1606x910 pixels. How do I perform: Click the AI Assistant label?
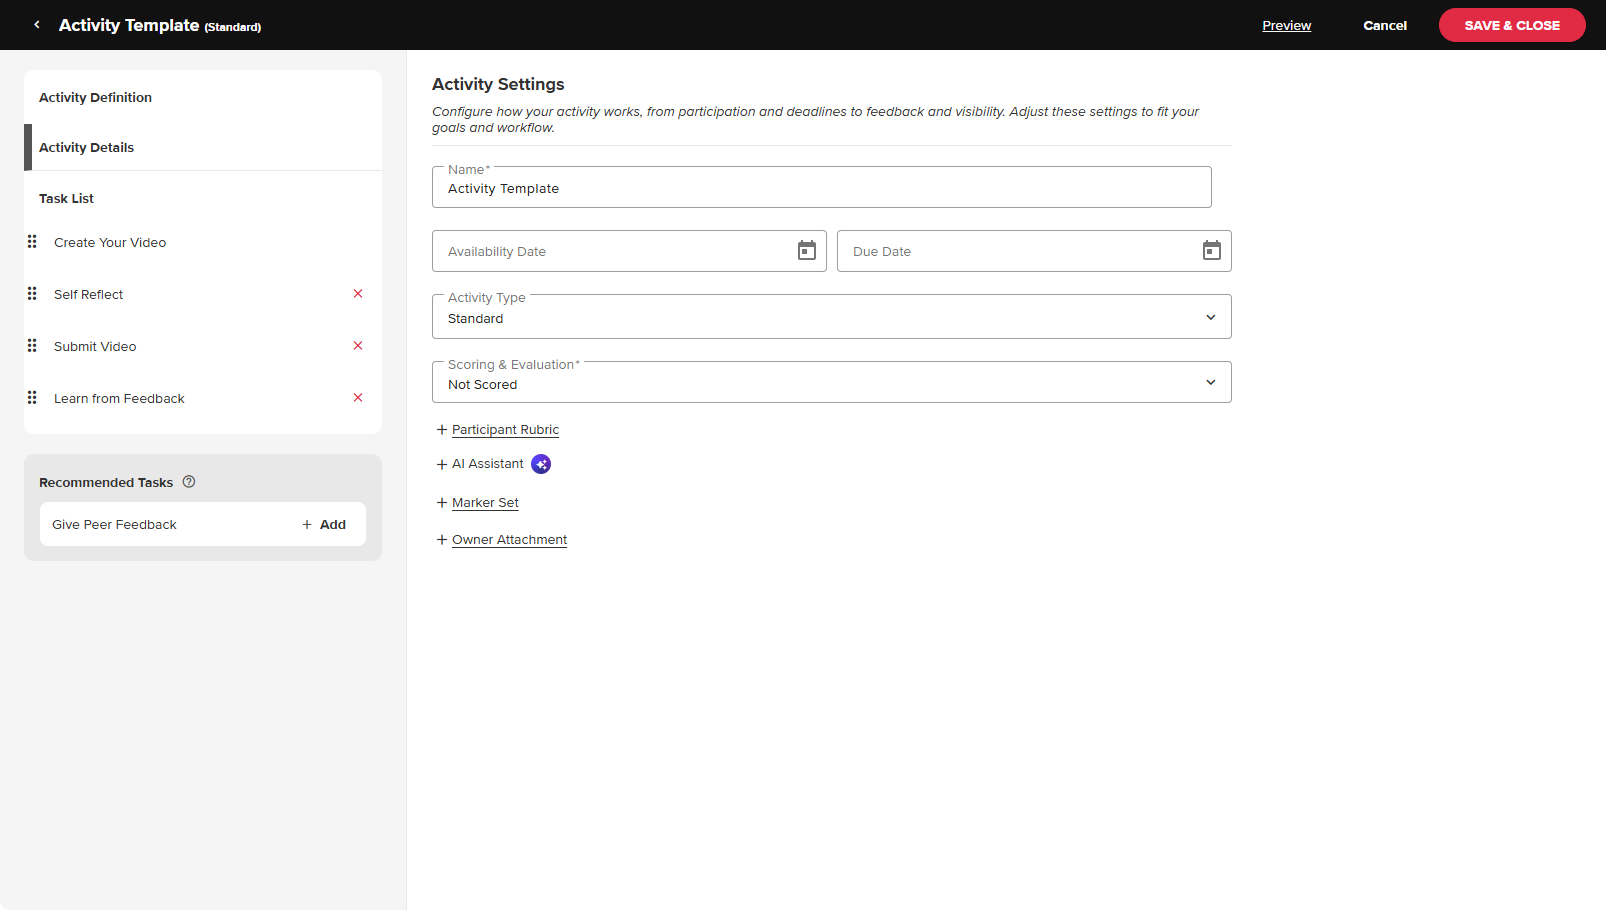tap(488, 464)
